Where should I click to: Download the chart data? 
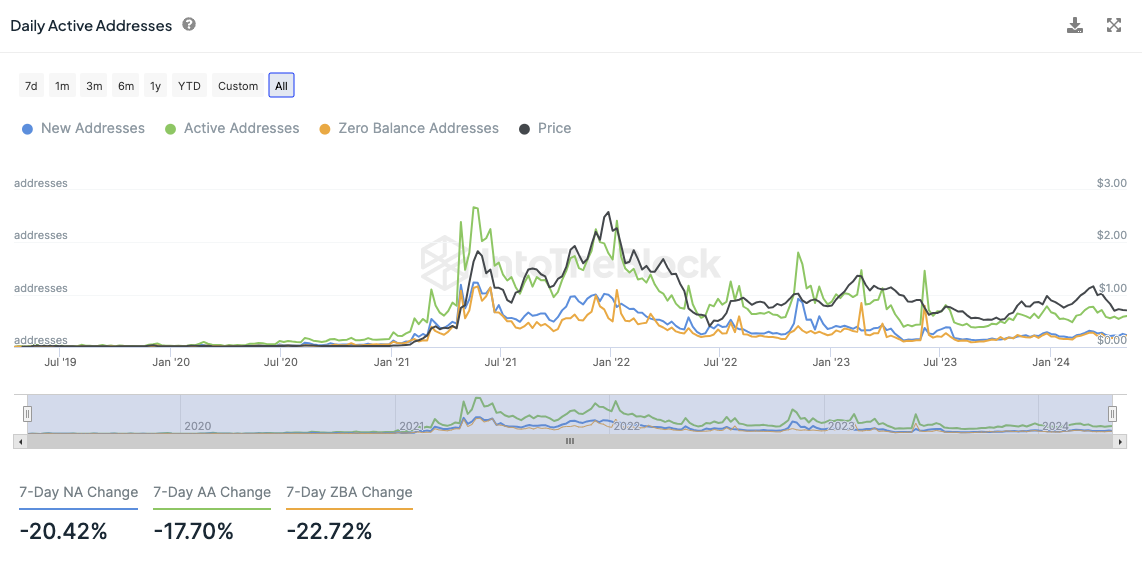(1075, 25)
